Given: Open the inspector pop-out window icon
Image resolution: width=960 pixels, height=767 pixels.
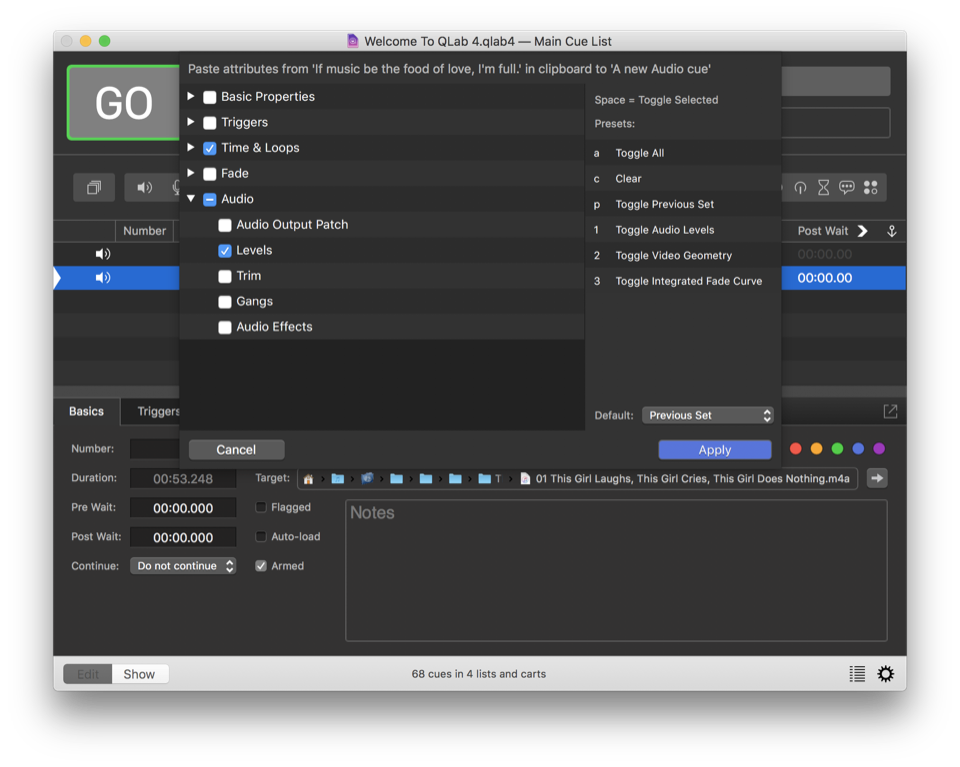Looking at the screenshot, I should point(890,412).
